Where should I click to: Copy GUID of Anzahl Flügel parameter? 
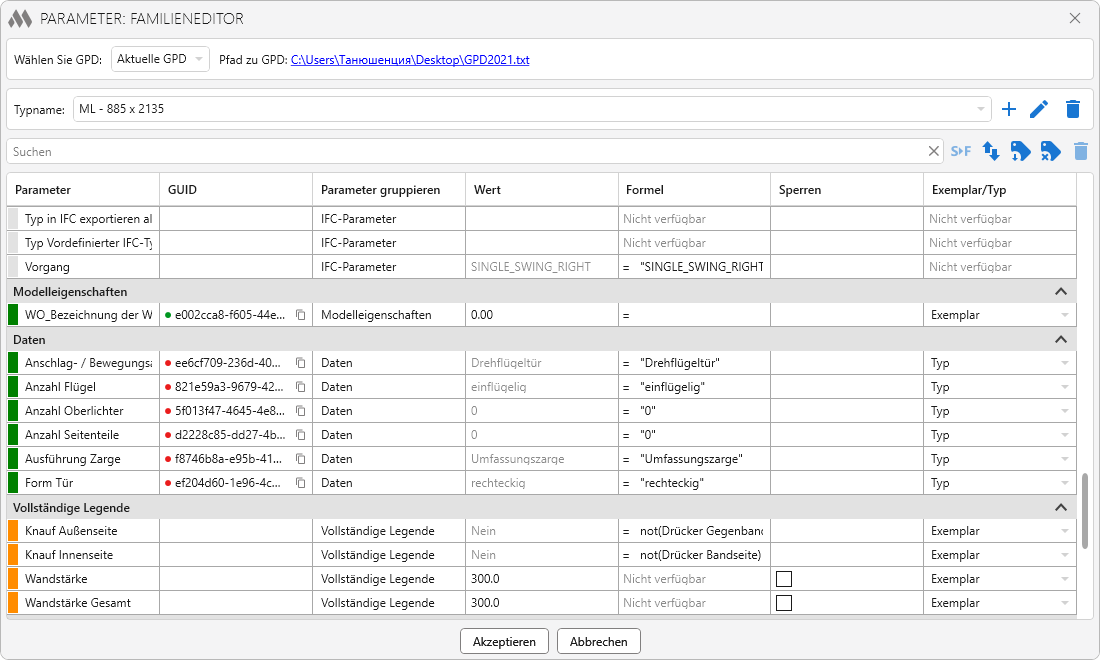point(300,387)
